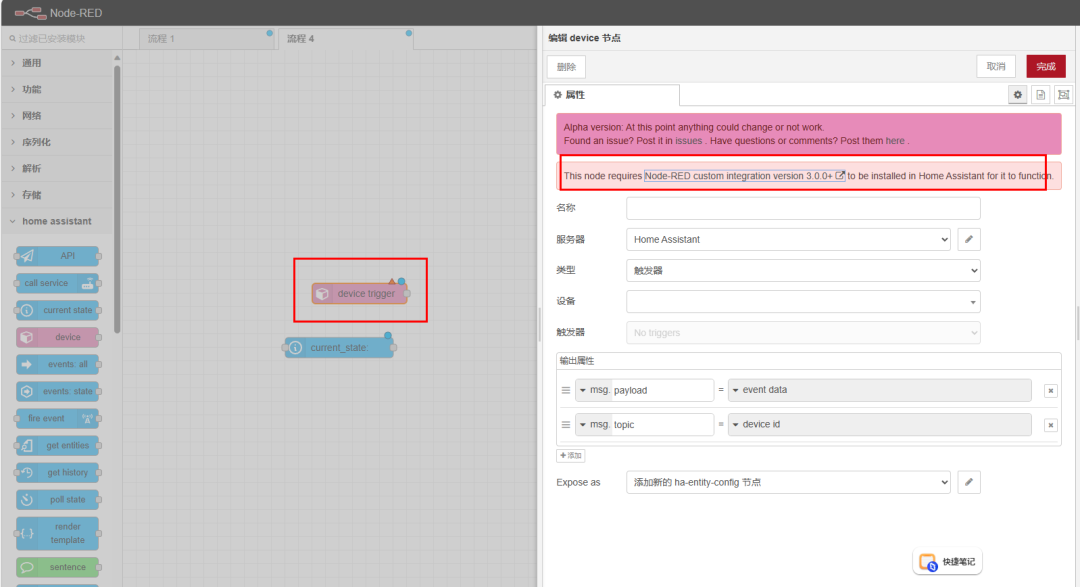Click the palette filter search box
The width and height of the screenshot is (1080, 587).
pyautogui.click(x=62, y=39)
